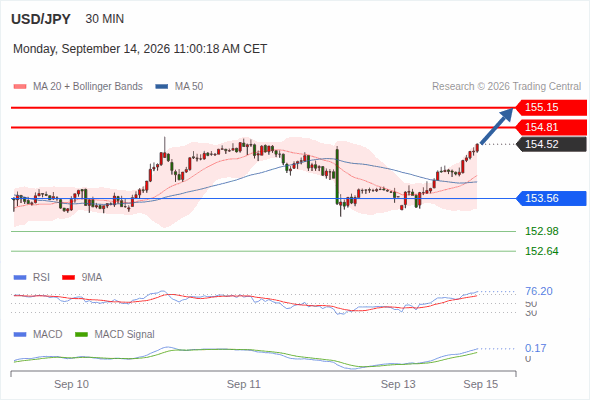Click the red 9MA legend swatch
Screen dimensions: 590x400
pos(68,278)
